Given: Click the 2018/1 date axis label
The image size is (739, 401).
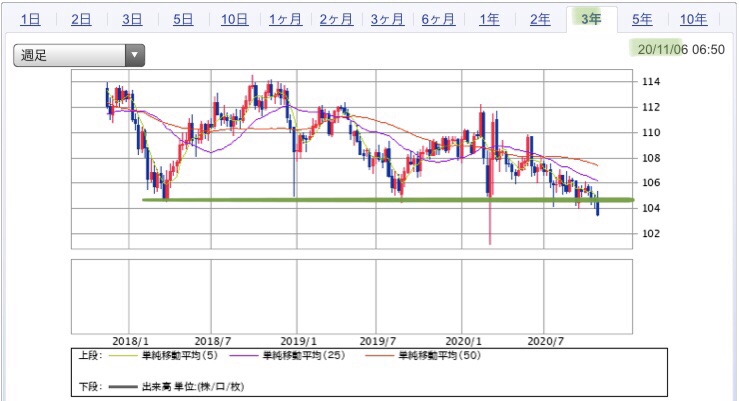Looking at the screenshot, I should pos(130,341).
